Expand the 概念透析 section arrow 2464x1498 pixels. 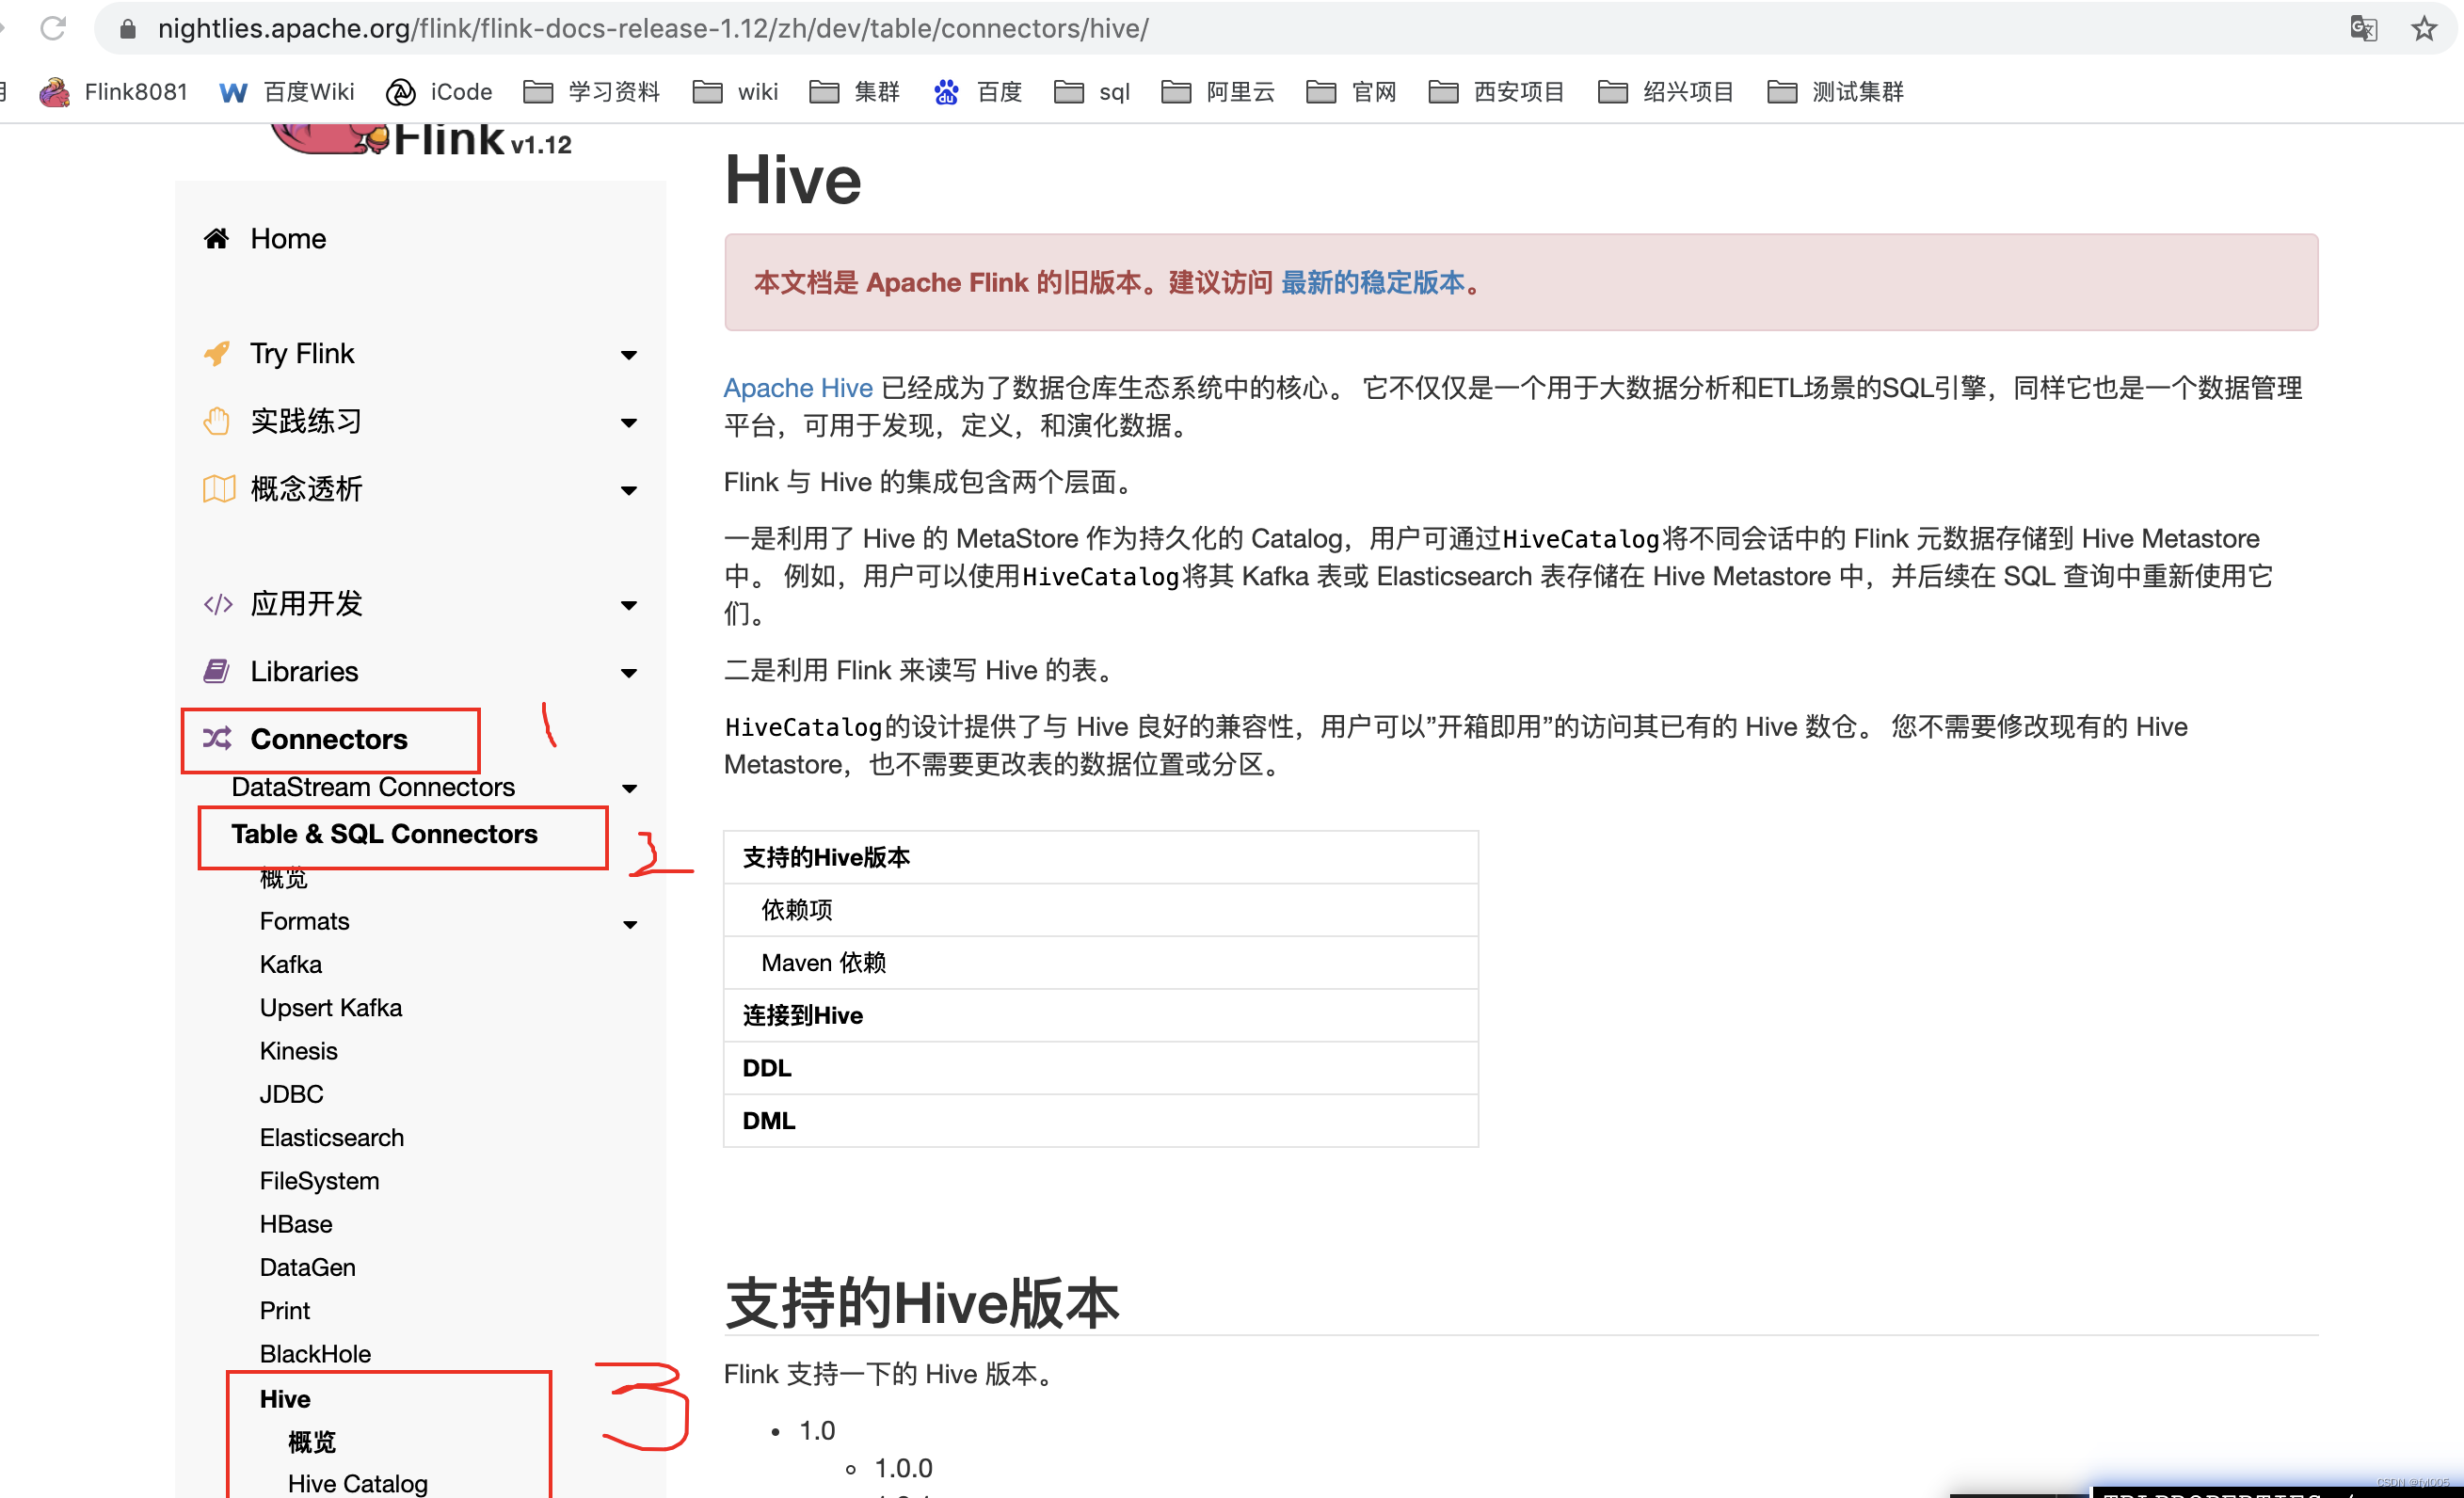[629, 490]
